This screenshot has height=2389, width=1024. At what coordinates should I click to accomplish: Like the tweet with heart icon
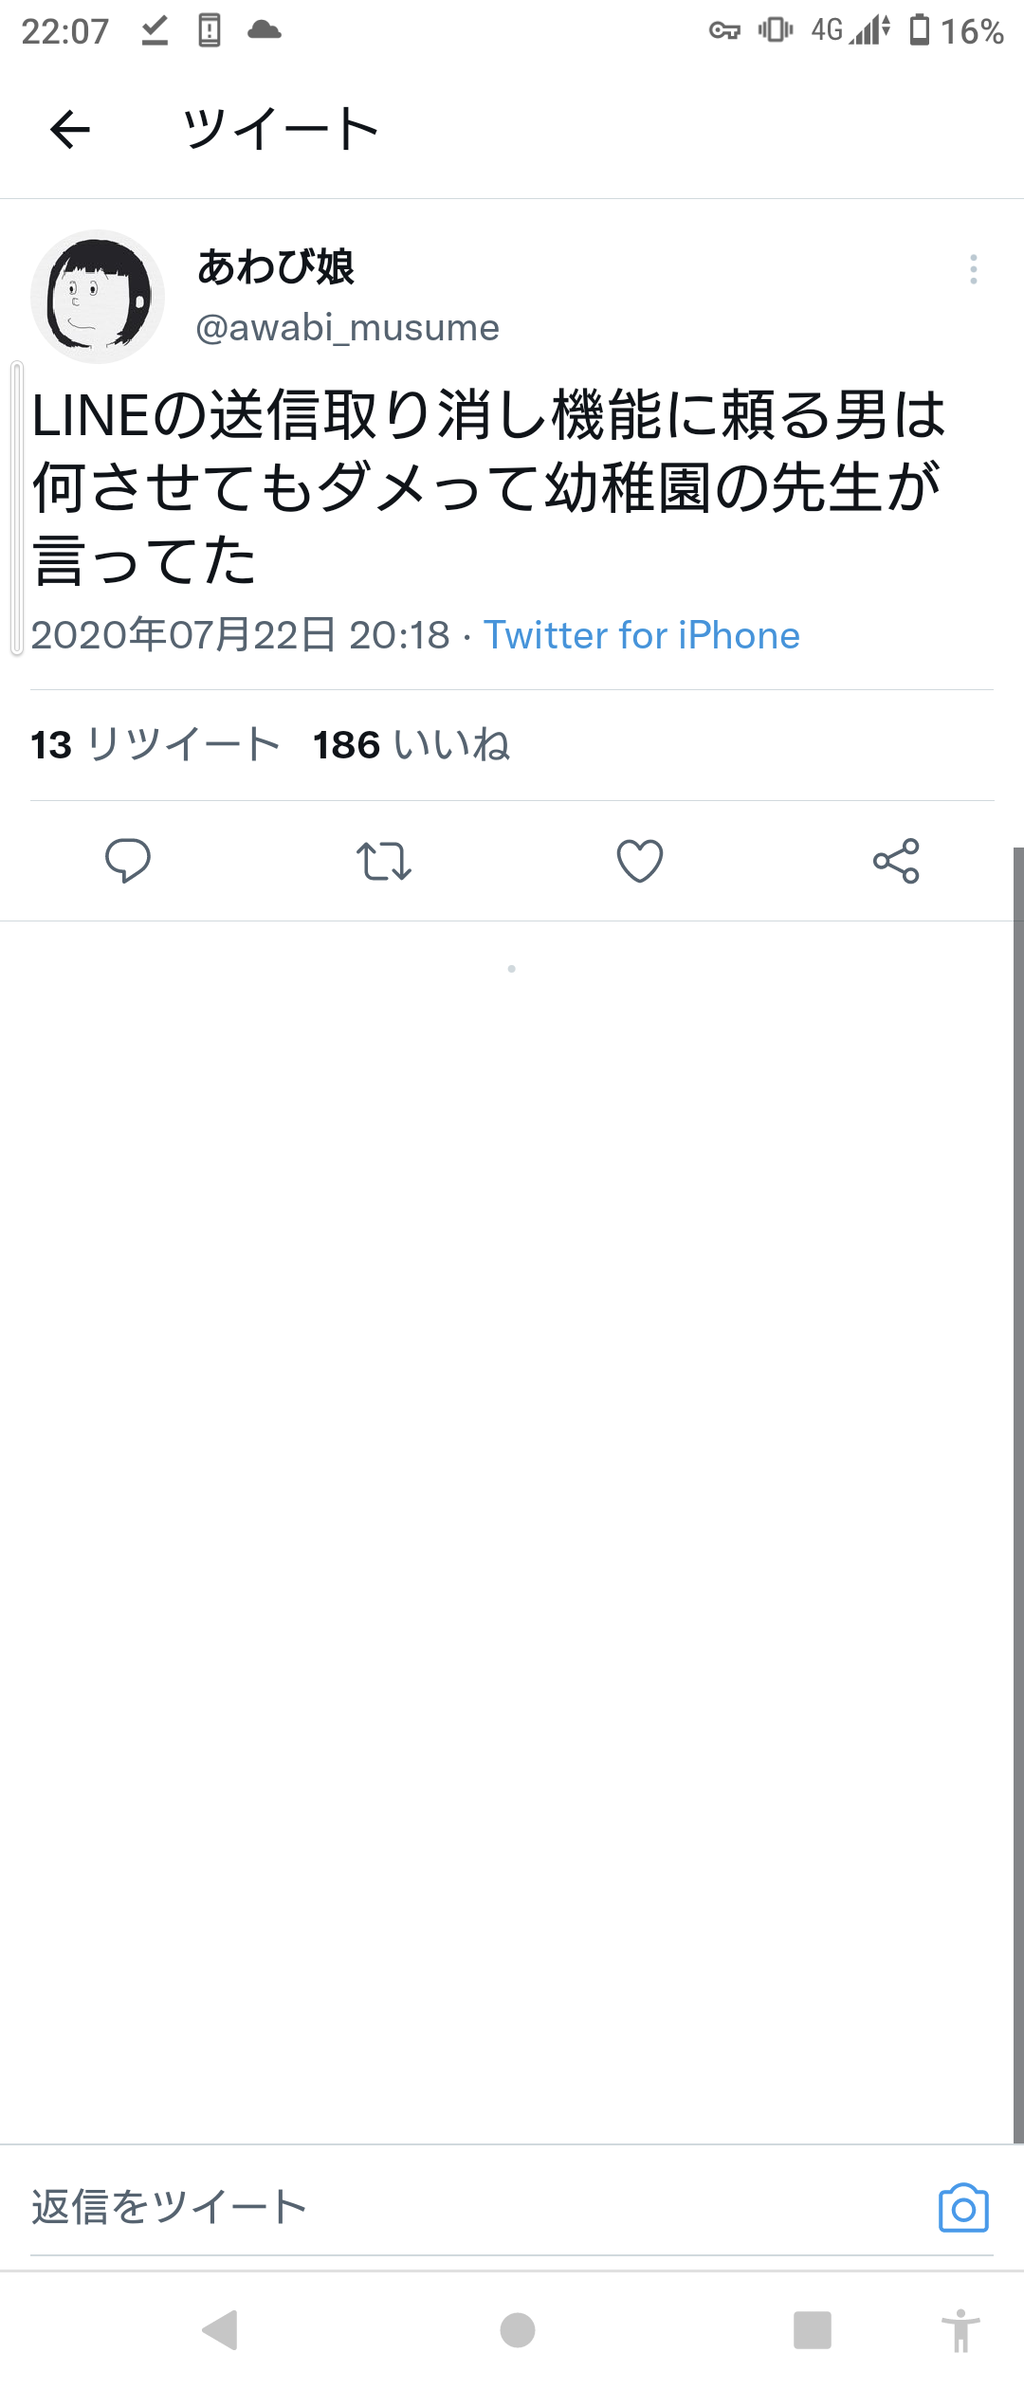pos(640,860)
